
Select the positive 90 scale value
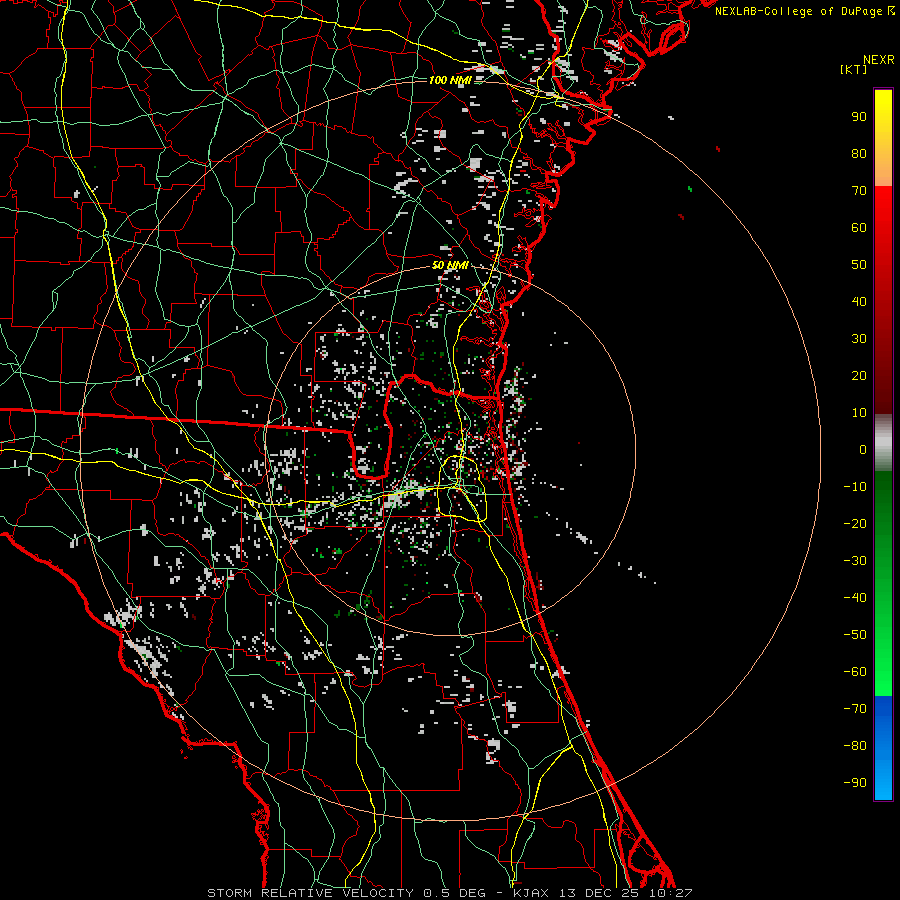pyautogui.click(x=859, y=117)
